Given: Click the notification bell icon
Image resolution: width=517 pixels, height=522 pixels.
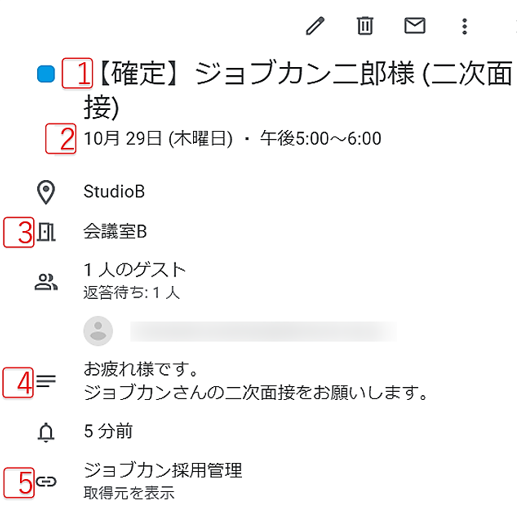Looking at the screenshot, I should pos(46,432).
